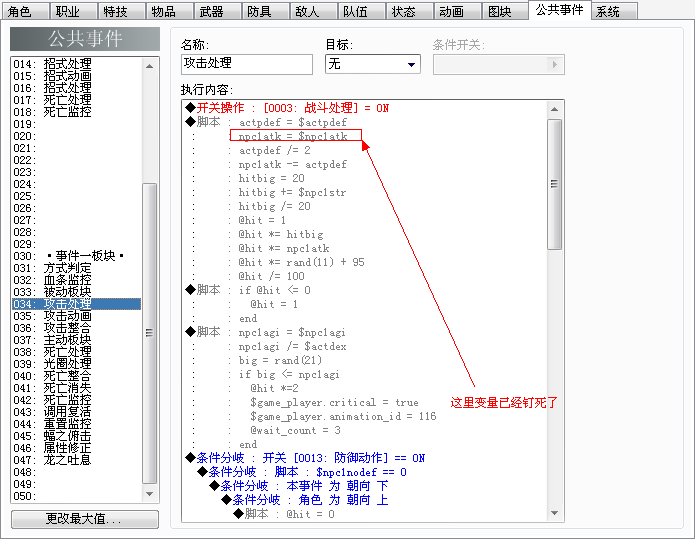Open the 目标 dropdown

372,64
